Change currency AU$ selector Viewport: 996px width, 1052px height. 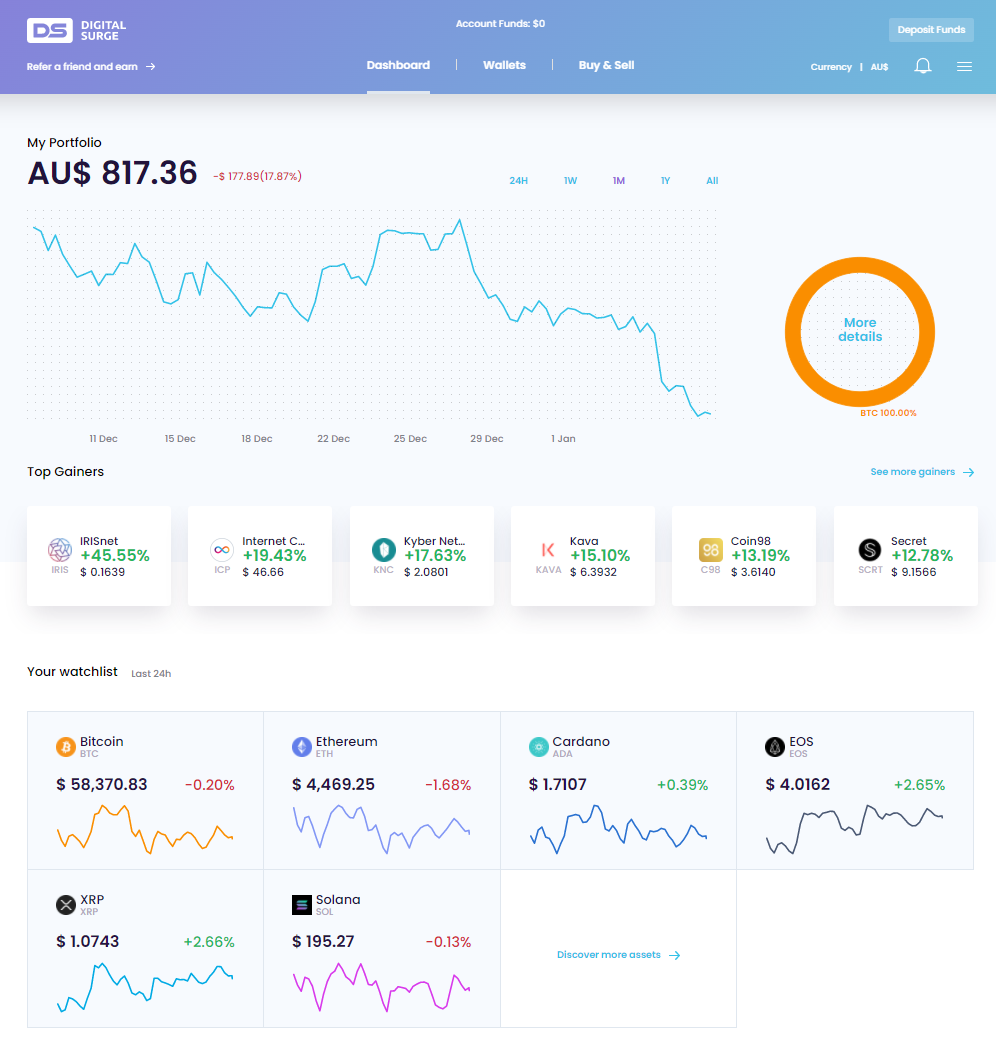pos(879,67)
